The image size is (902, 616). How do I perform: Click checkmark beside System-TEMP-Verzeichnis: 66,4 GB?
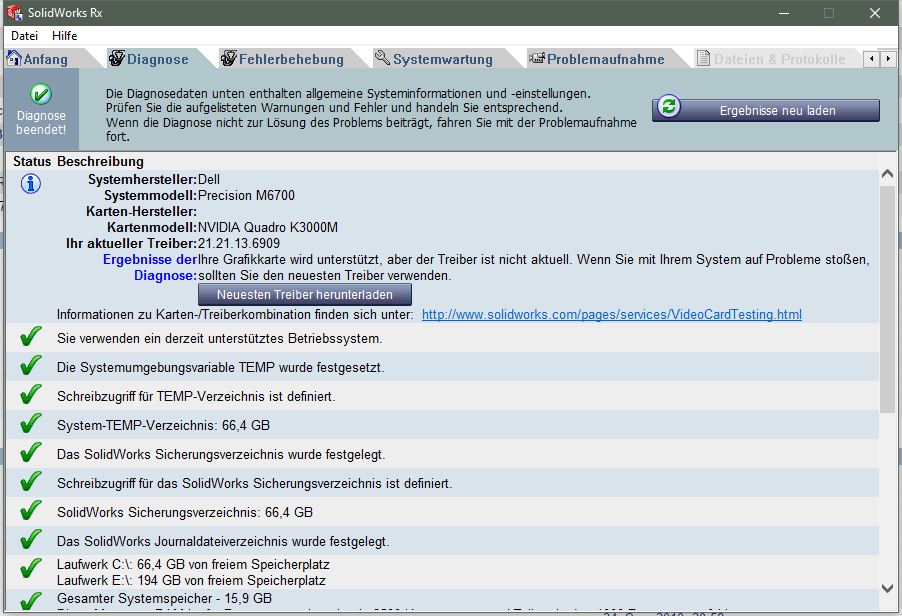point(30,423)
